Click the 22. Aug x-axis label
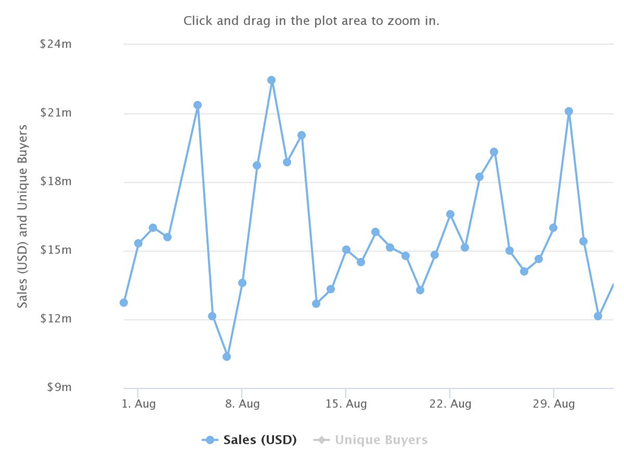This screenshot has height=468, width=624. click(450, 404)
